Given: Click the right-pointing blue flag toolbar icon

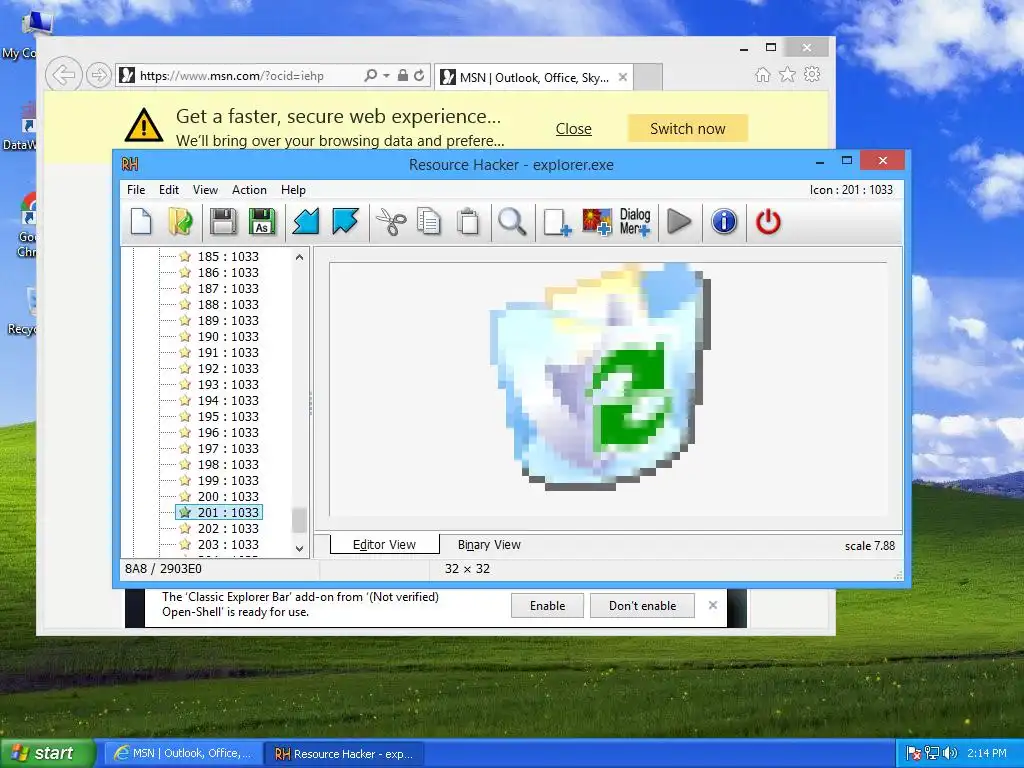Looking at the screenshot, I should tap(345, 222).
